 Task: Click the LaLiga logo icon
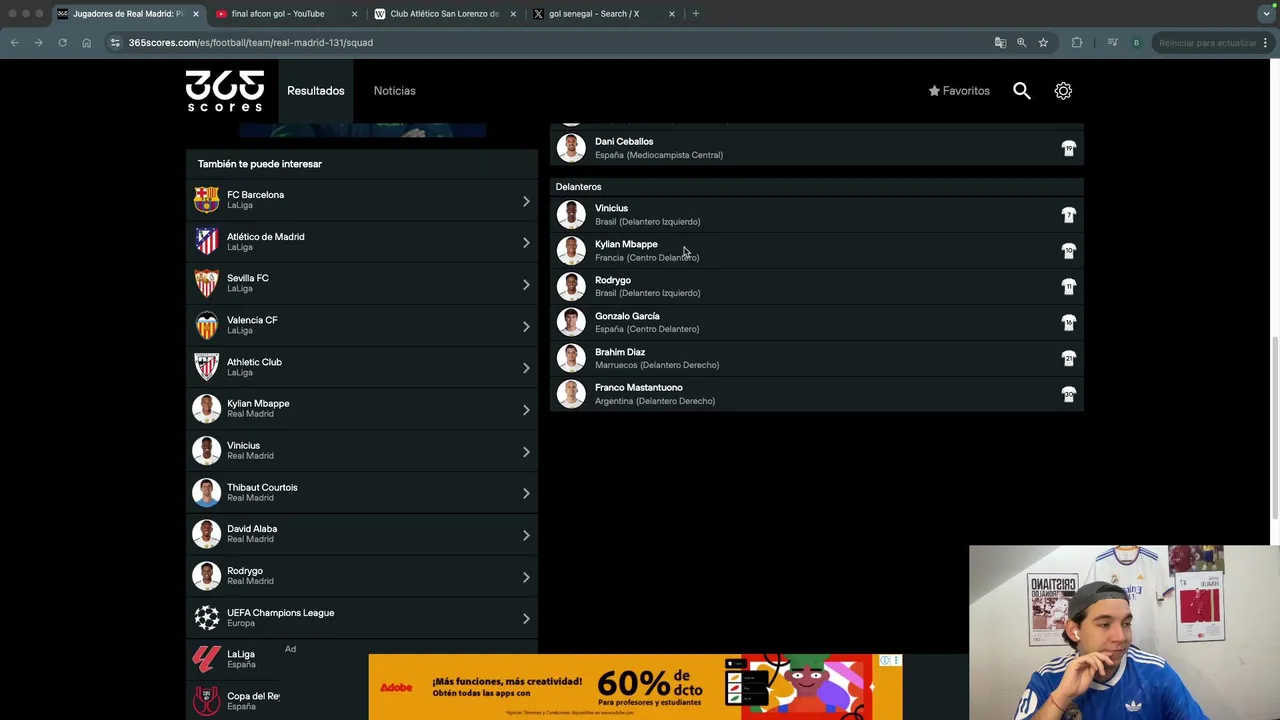(206, 659)
